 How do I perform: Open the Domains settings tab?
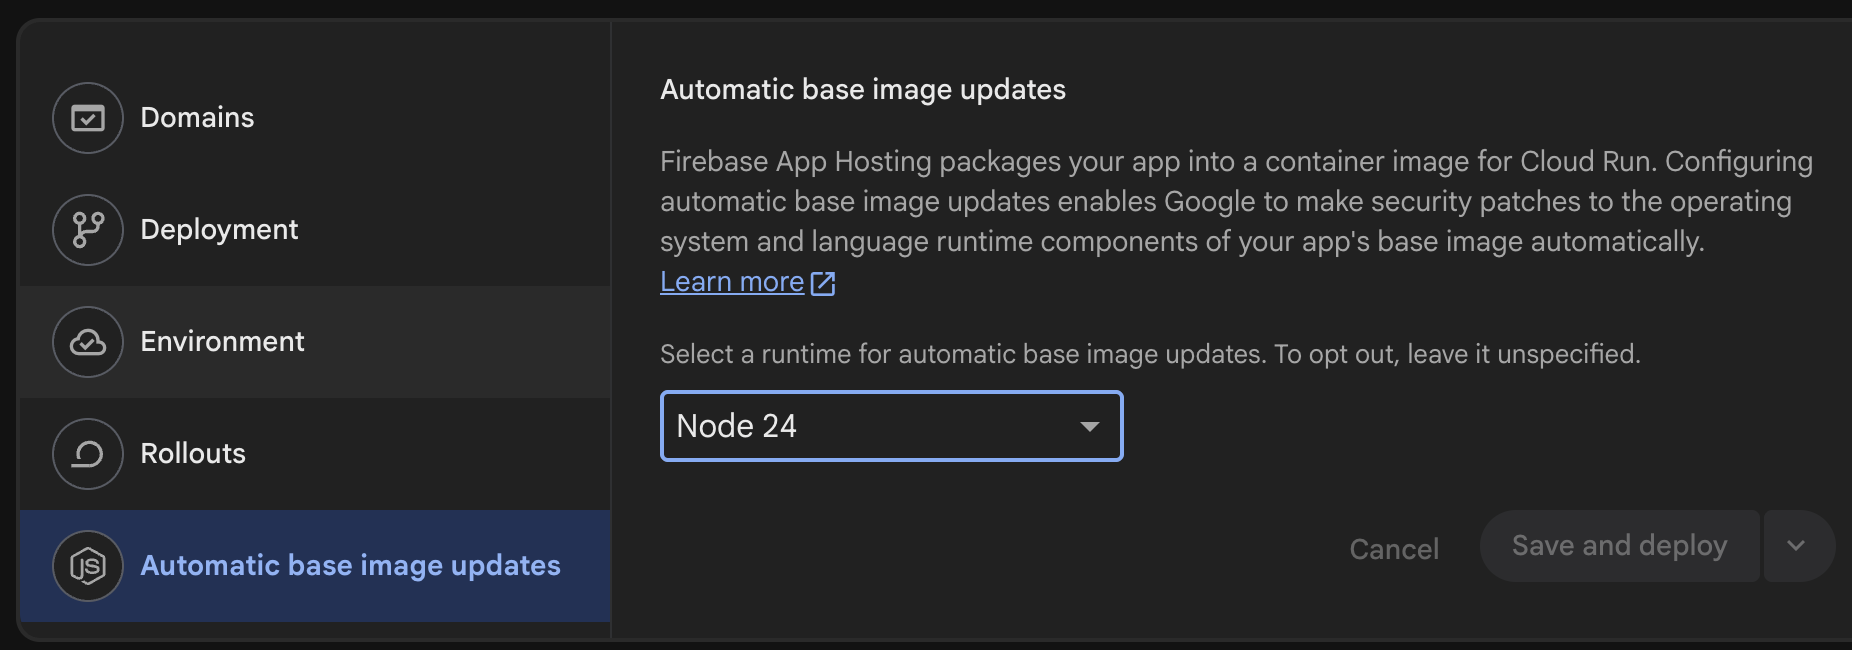[x=315, y=118]
